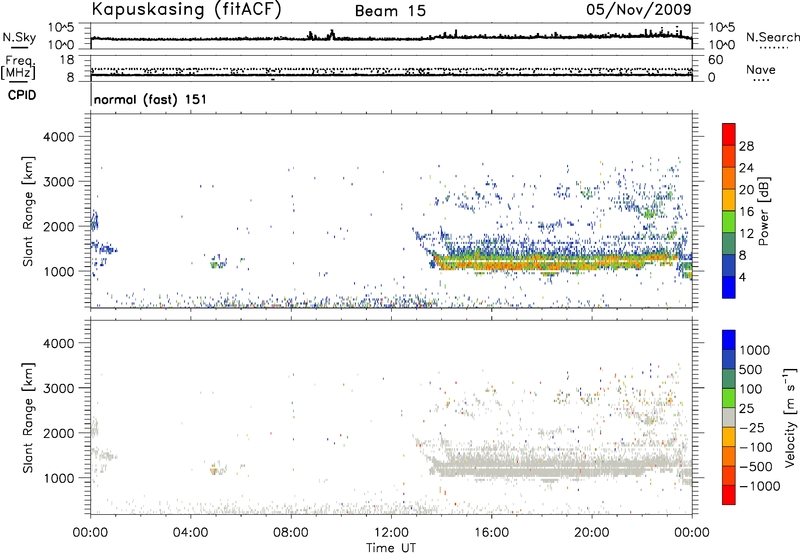The width and height of the screenshot is (800, 554).
Task: Click the 'CPID' row label
Action: pyautogui.click(x=22, y=95)
